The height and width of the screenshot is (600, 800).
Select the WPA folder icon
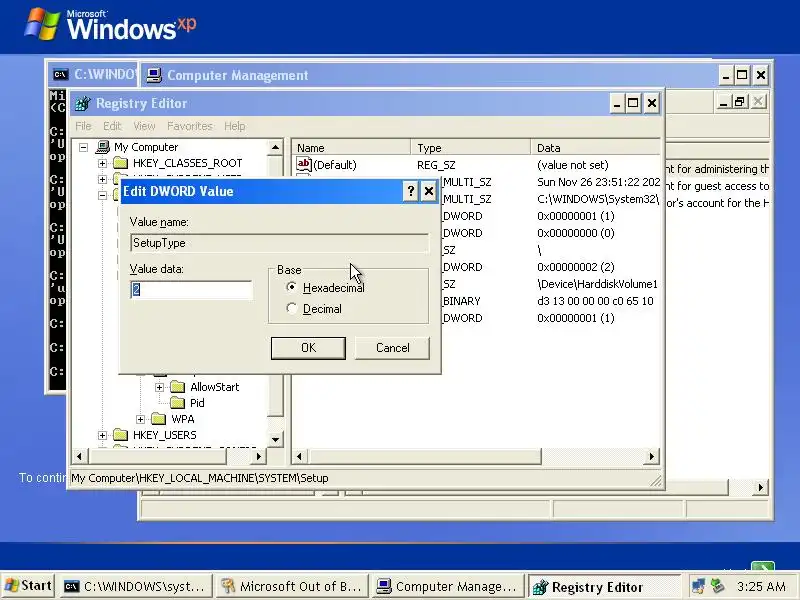coord(159,419)
